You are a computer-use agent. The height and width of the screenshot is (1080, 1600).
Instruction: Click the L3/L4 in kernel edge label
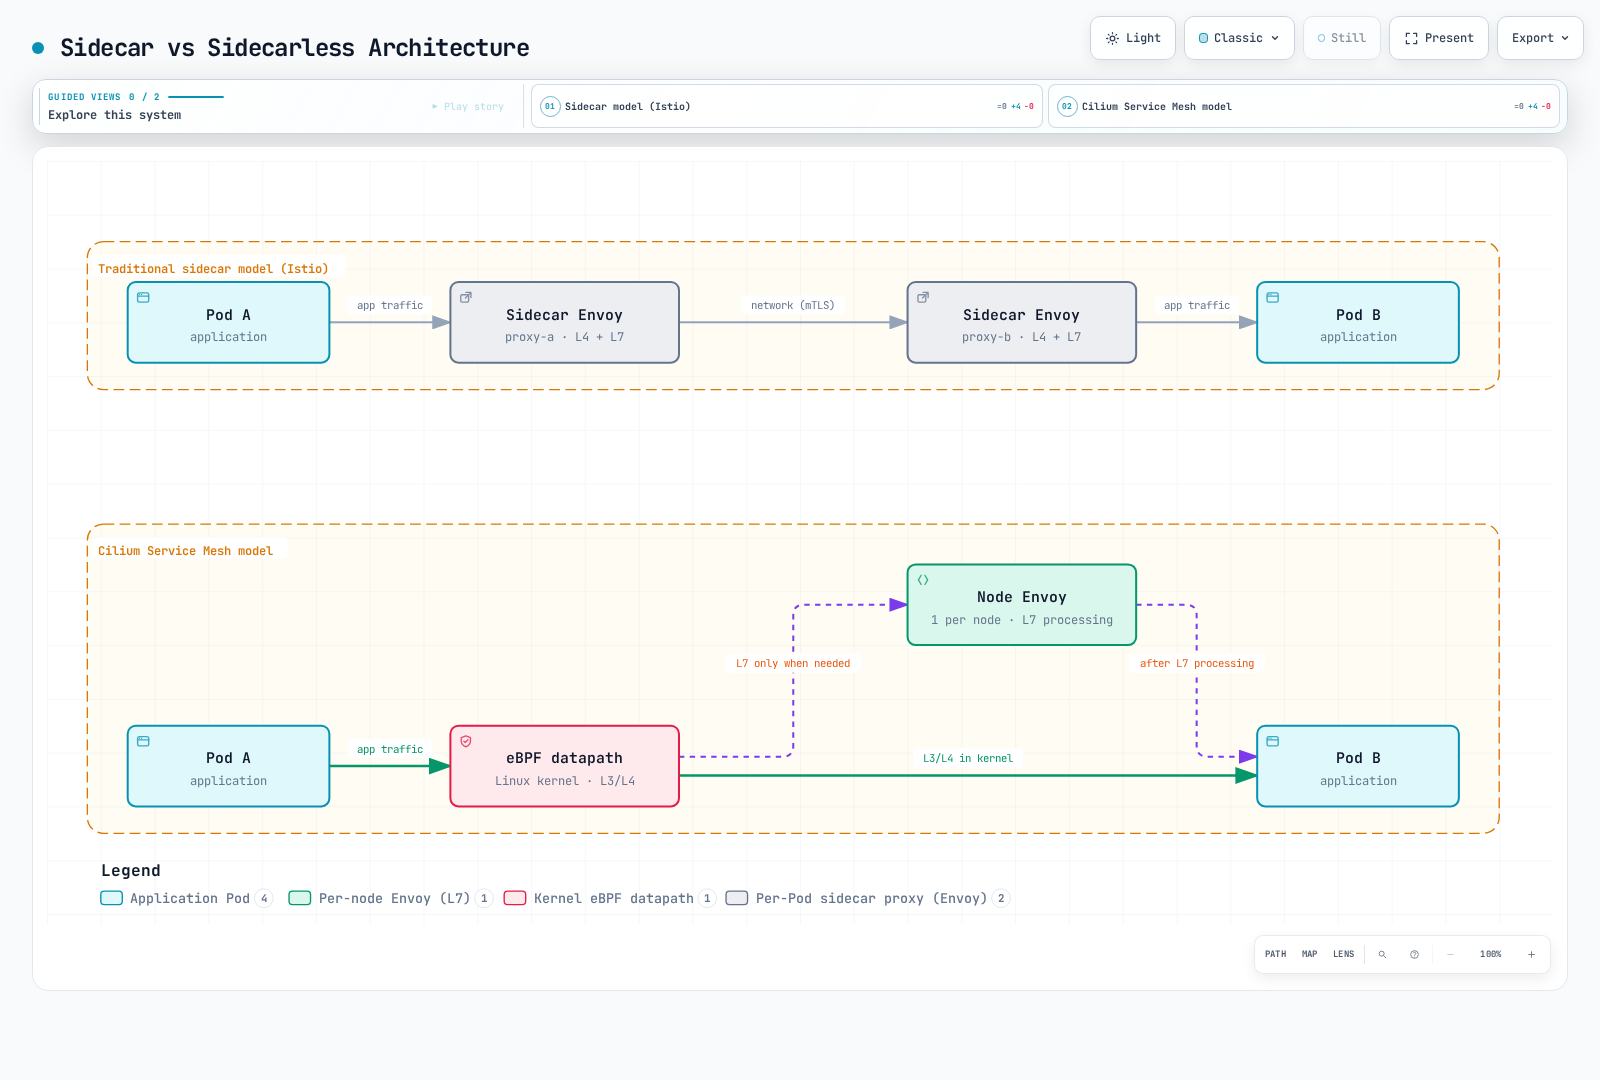(x=967, y=758)
